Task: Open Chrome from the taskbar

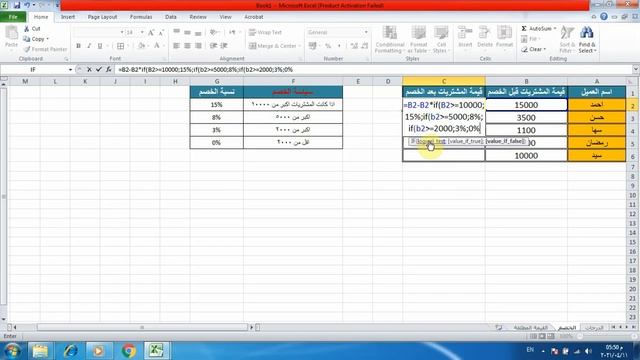Action: 128,351
